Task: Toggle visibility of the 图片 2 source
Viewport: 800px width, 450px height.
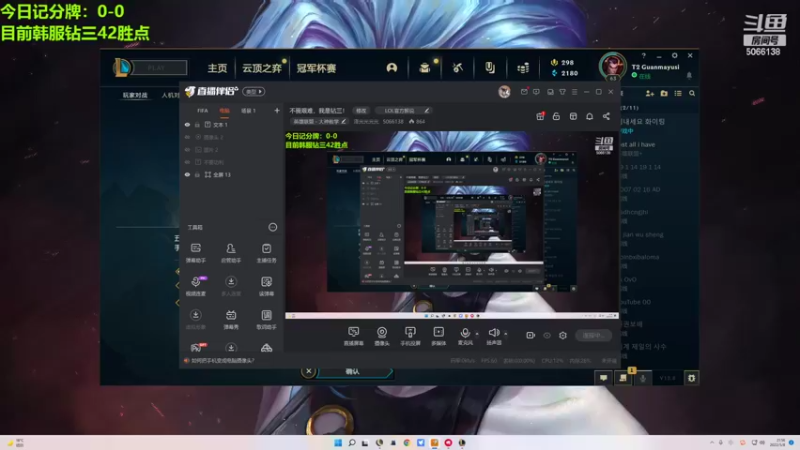Action: 187,150
